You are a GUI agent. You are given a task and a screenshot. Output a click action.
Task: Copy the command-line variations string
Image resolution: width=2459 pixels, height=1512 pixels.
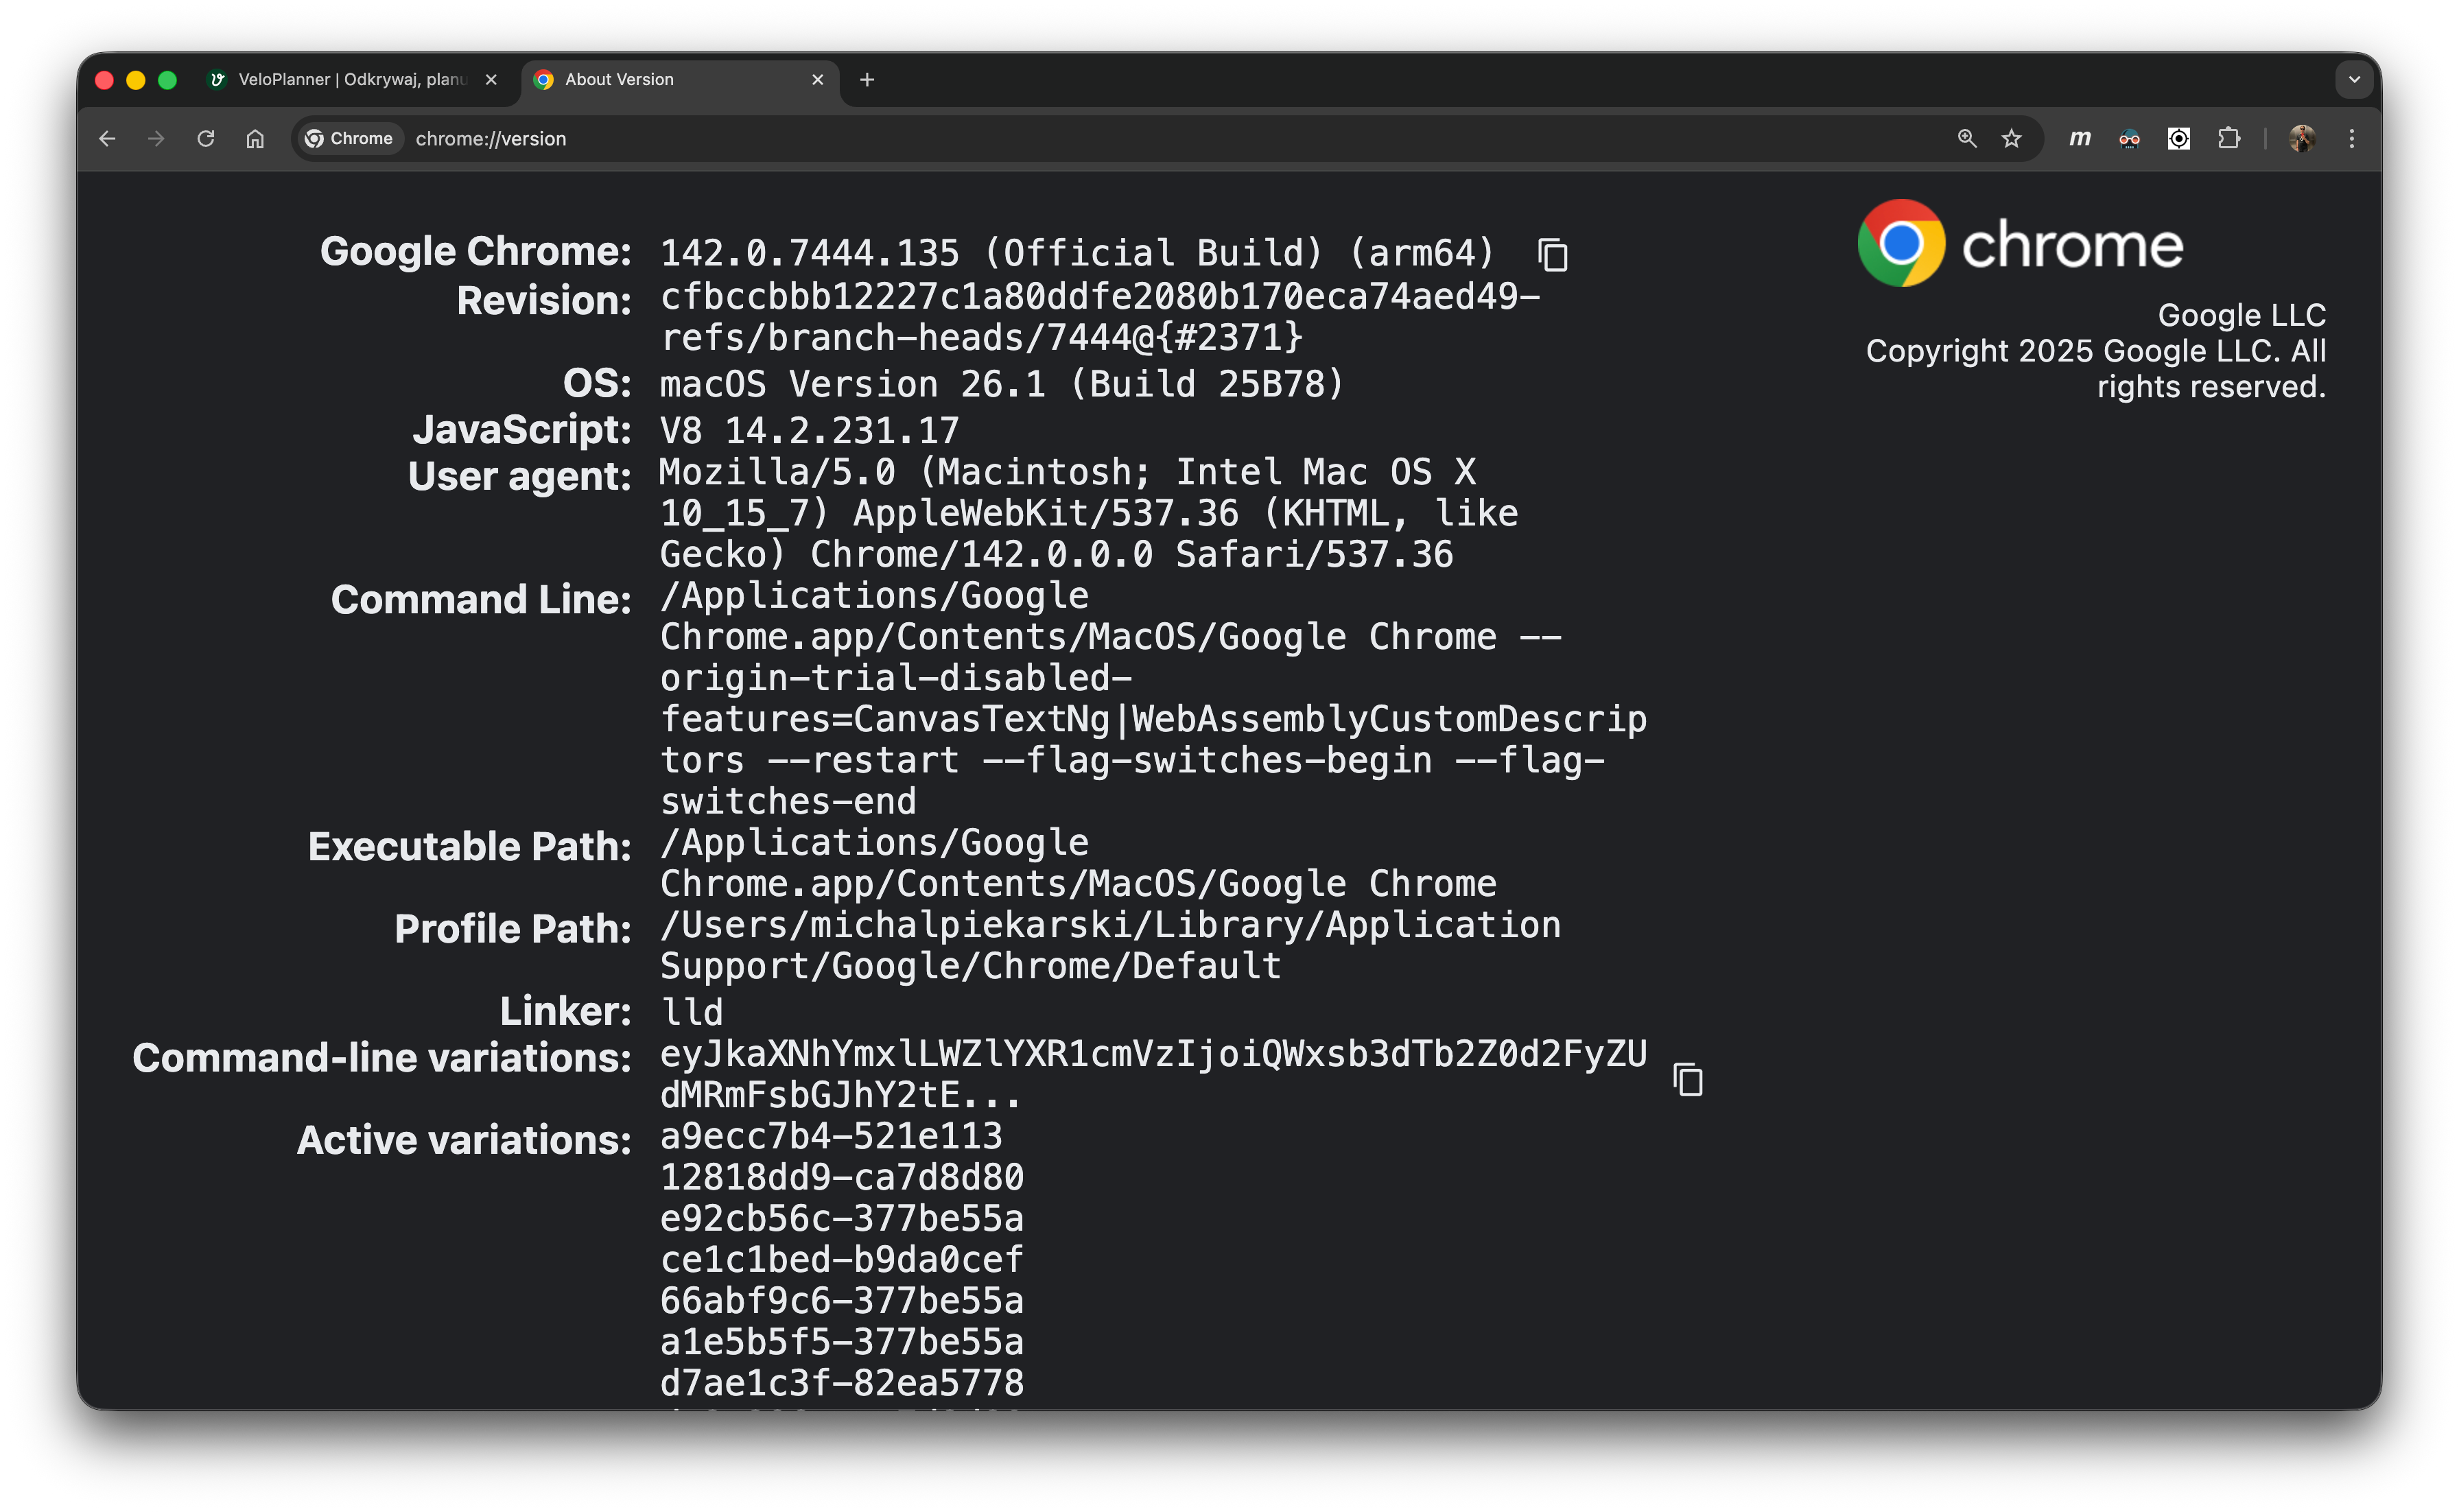(1688, 1079)
